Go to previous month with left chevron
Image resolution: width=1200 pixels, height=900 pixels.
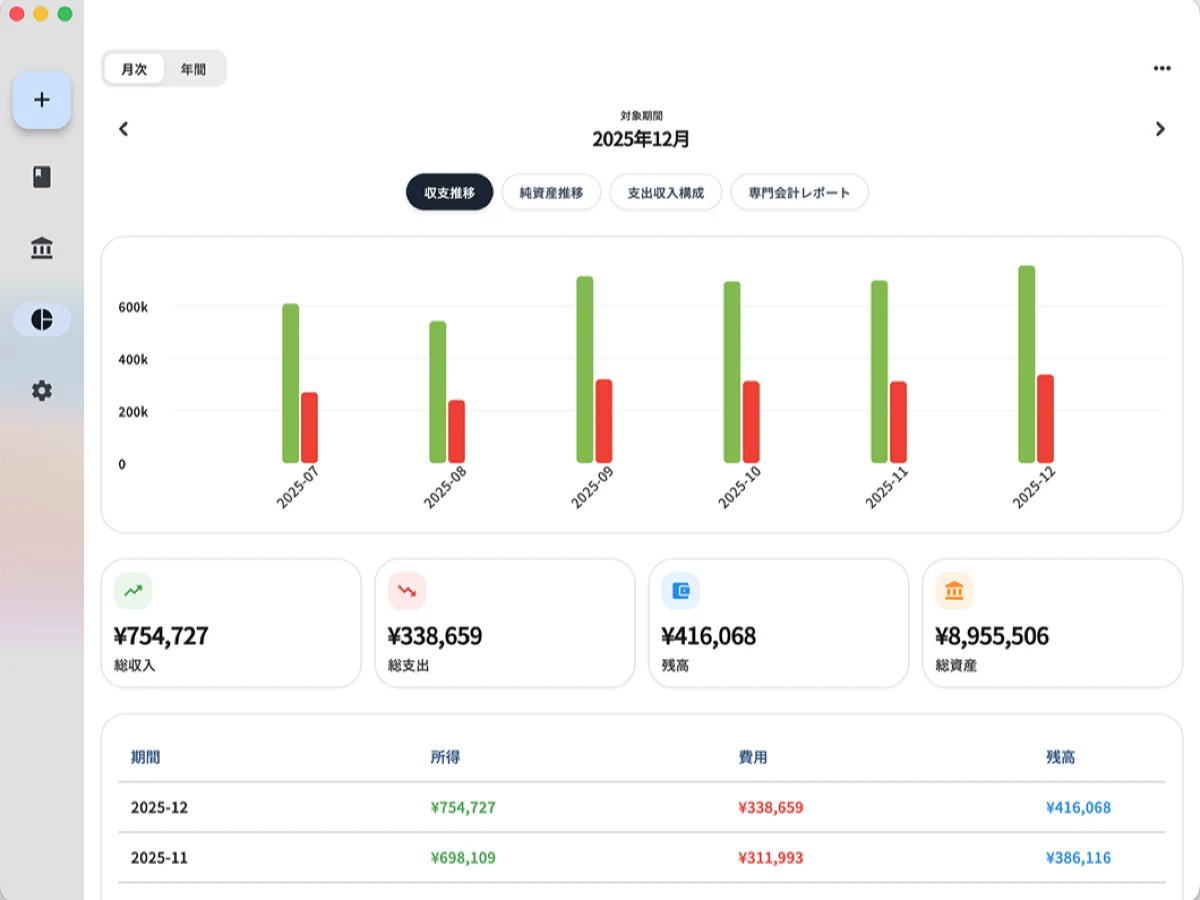pyautogui.click(x=124, y=129)
